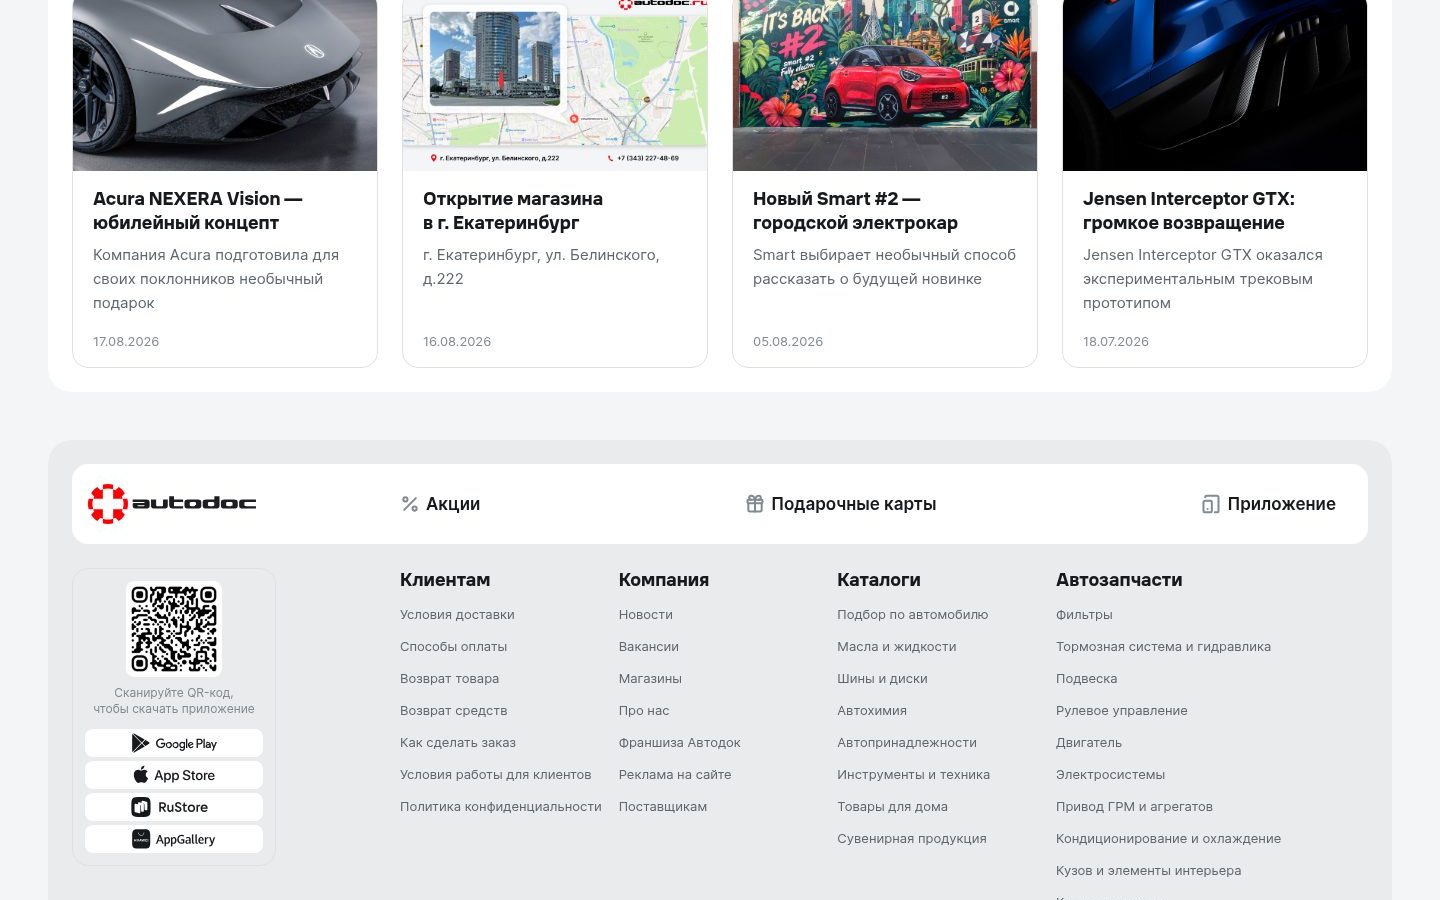Click the QR code image
The image size is (1440, 900).
(x=174, y=629)
